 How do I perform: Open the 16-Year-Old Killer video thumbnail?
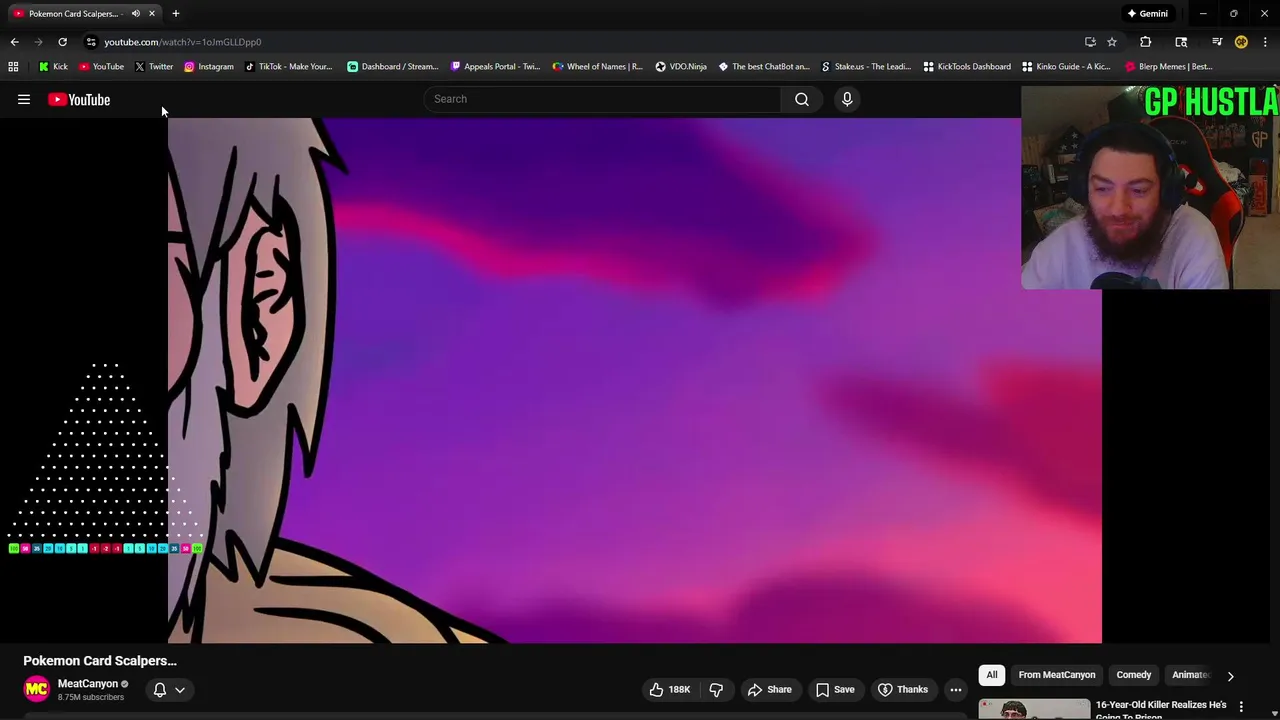(x=1034, y=709)
